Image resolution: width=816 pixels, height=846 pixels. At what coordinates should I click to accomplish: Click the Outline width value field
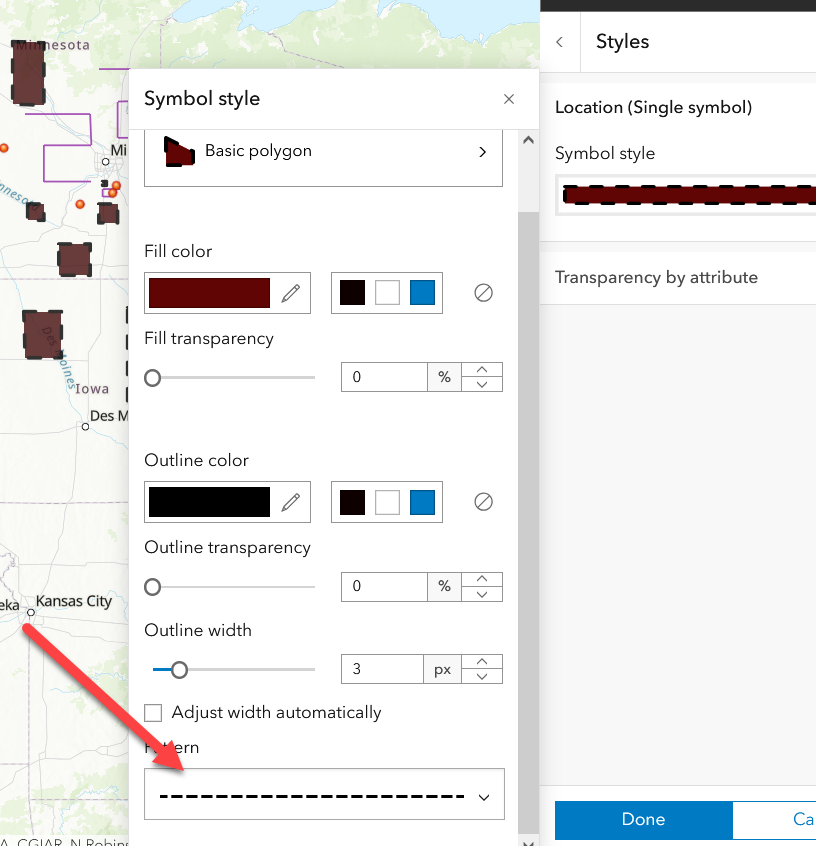tap(382, 668)
